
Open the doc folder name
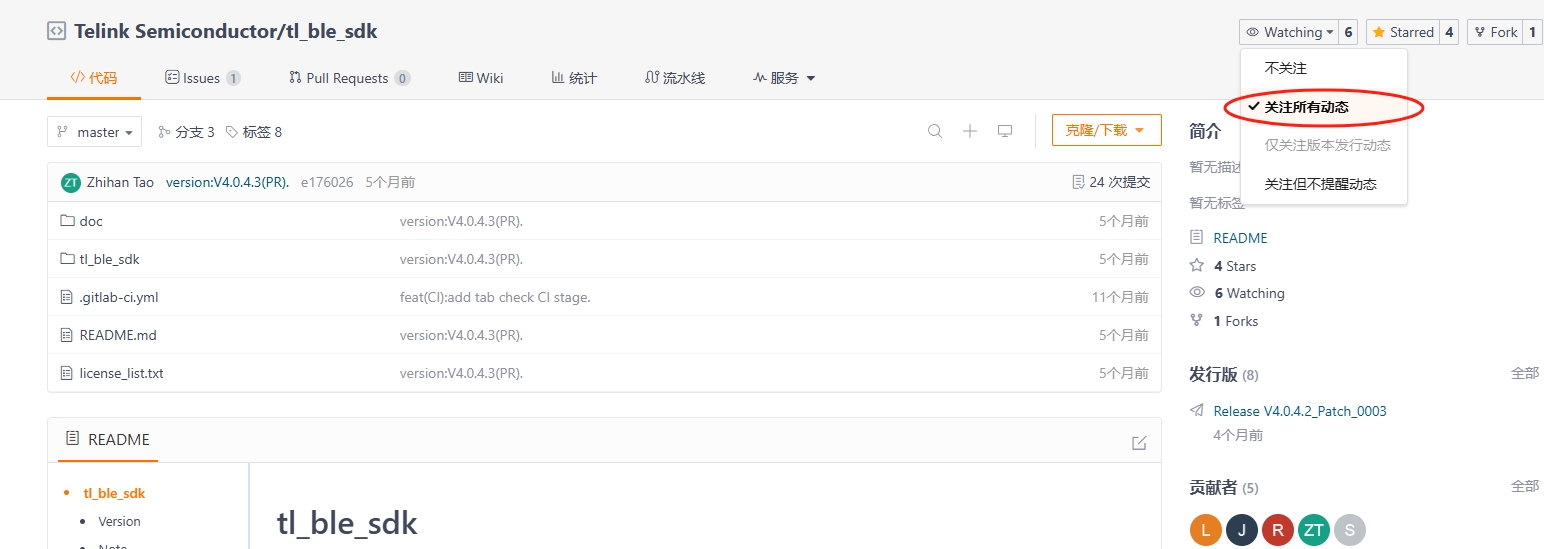pyautogui.click(x=91, y=221)
